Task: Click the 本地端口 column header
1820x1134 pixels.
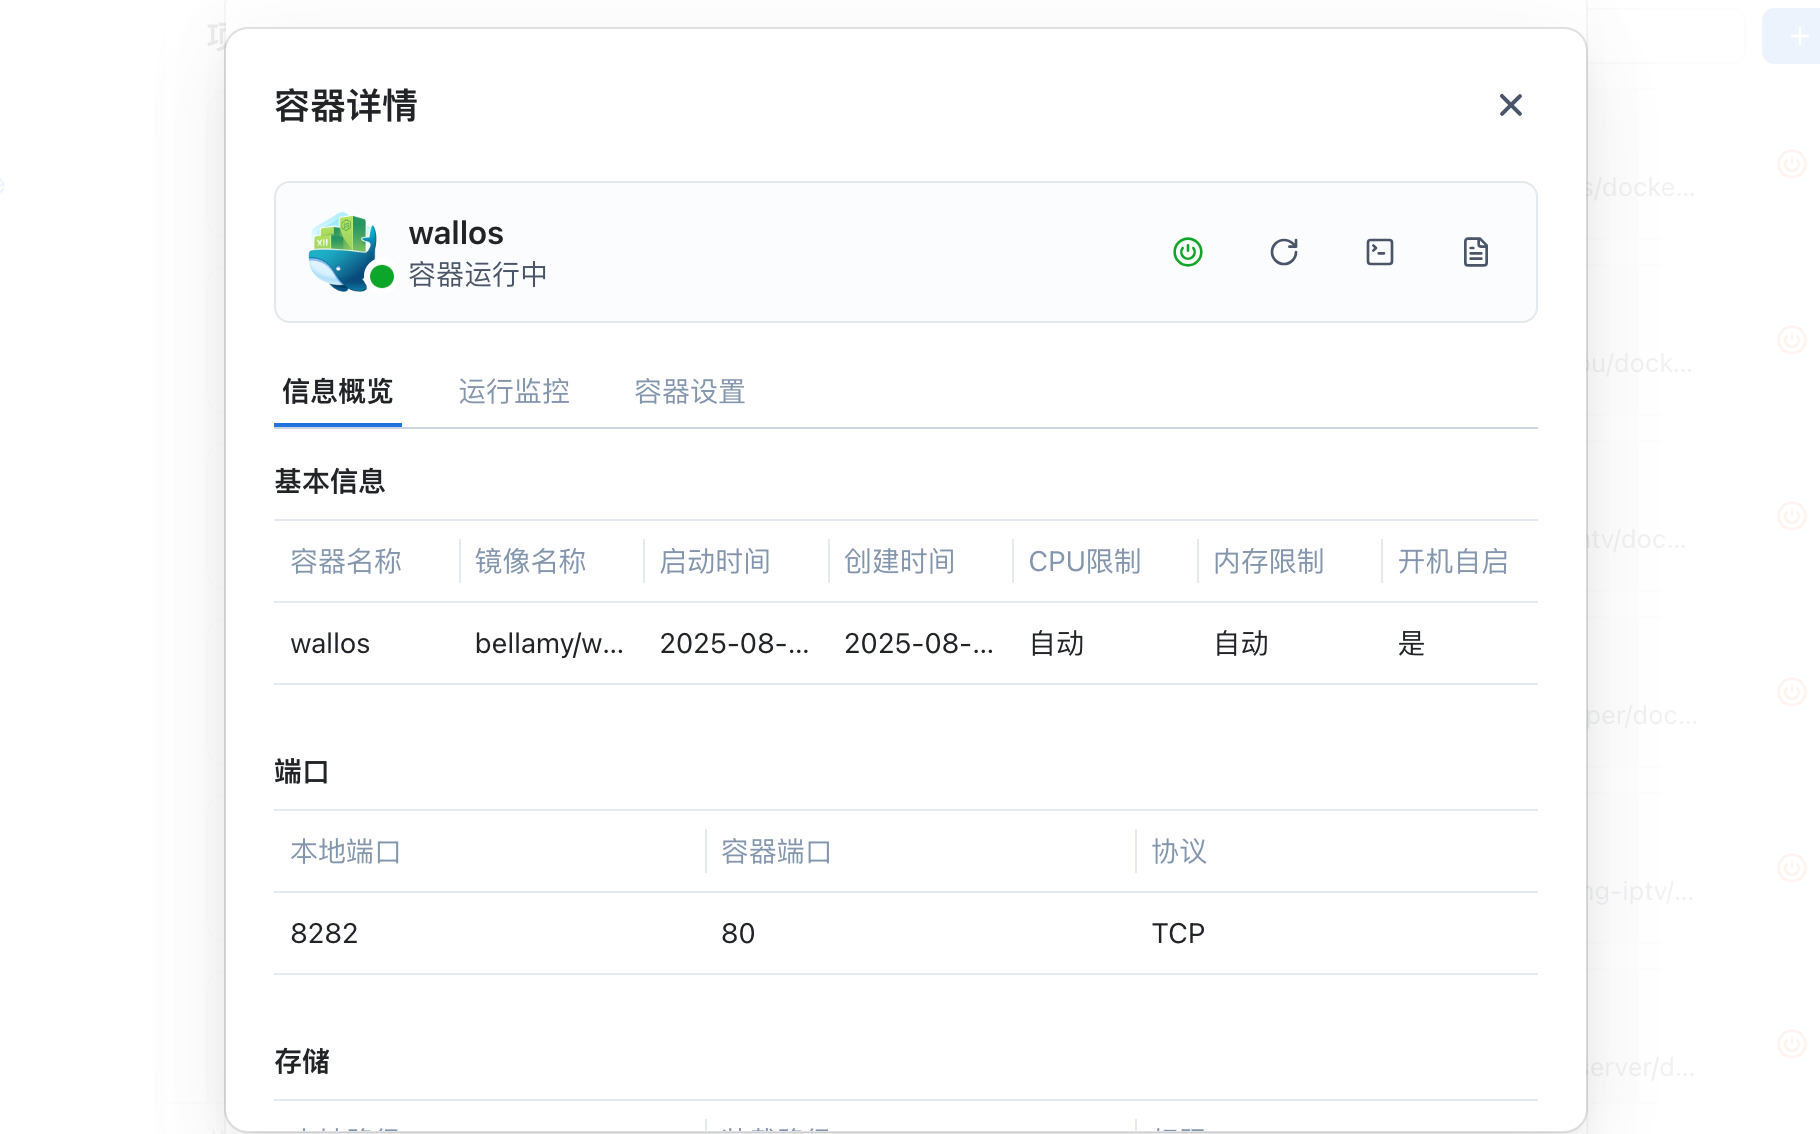Action: (346, 851)
